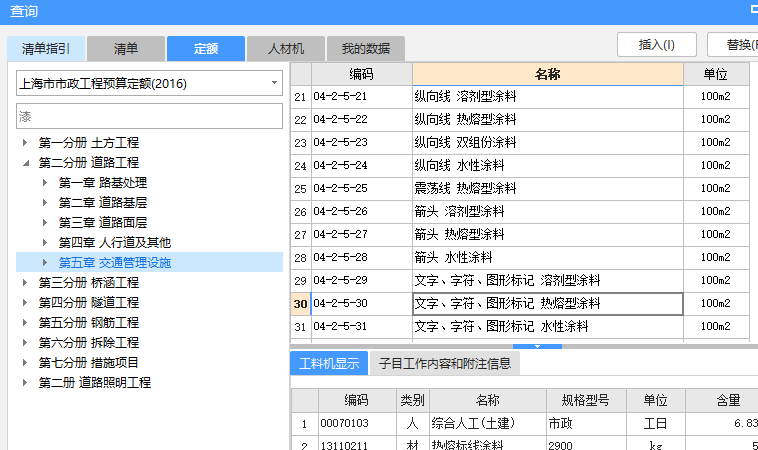The height and width of the screenshot is (450, 758).
Task: Select tree item 第四分册 隧道工程
Action: pos(88,303)
